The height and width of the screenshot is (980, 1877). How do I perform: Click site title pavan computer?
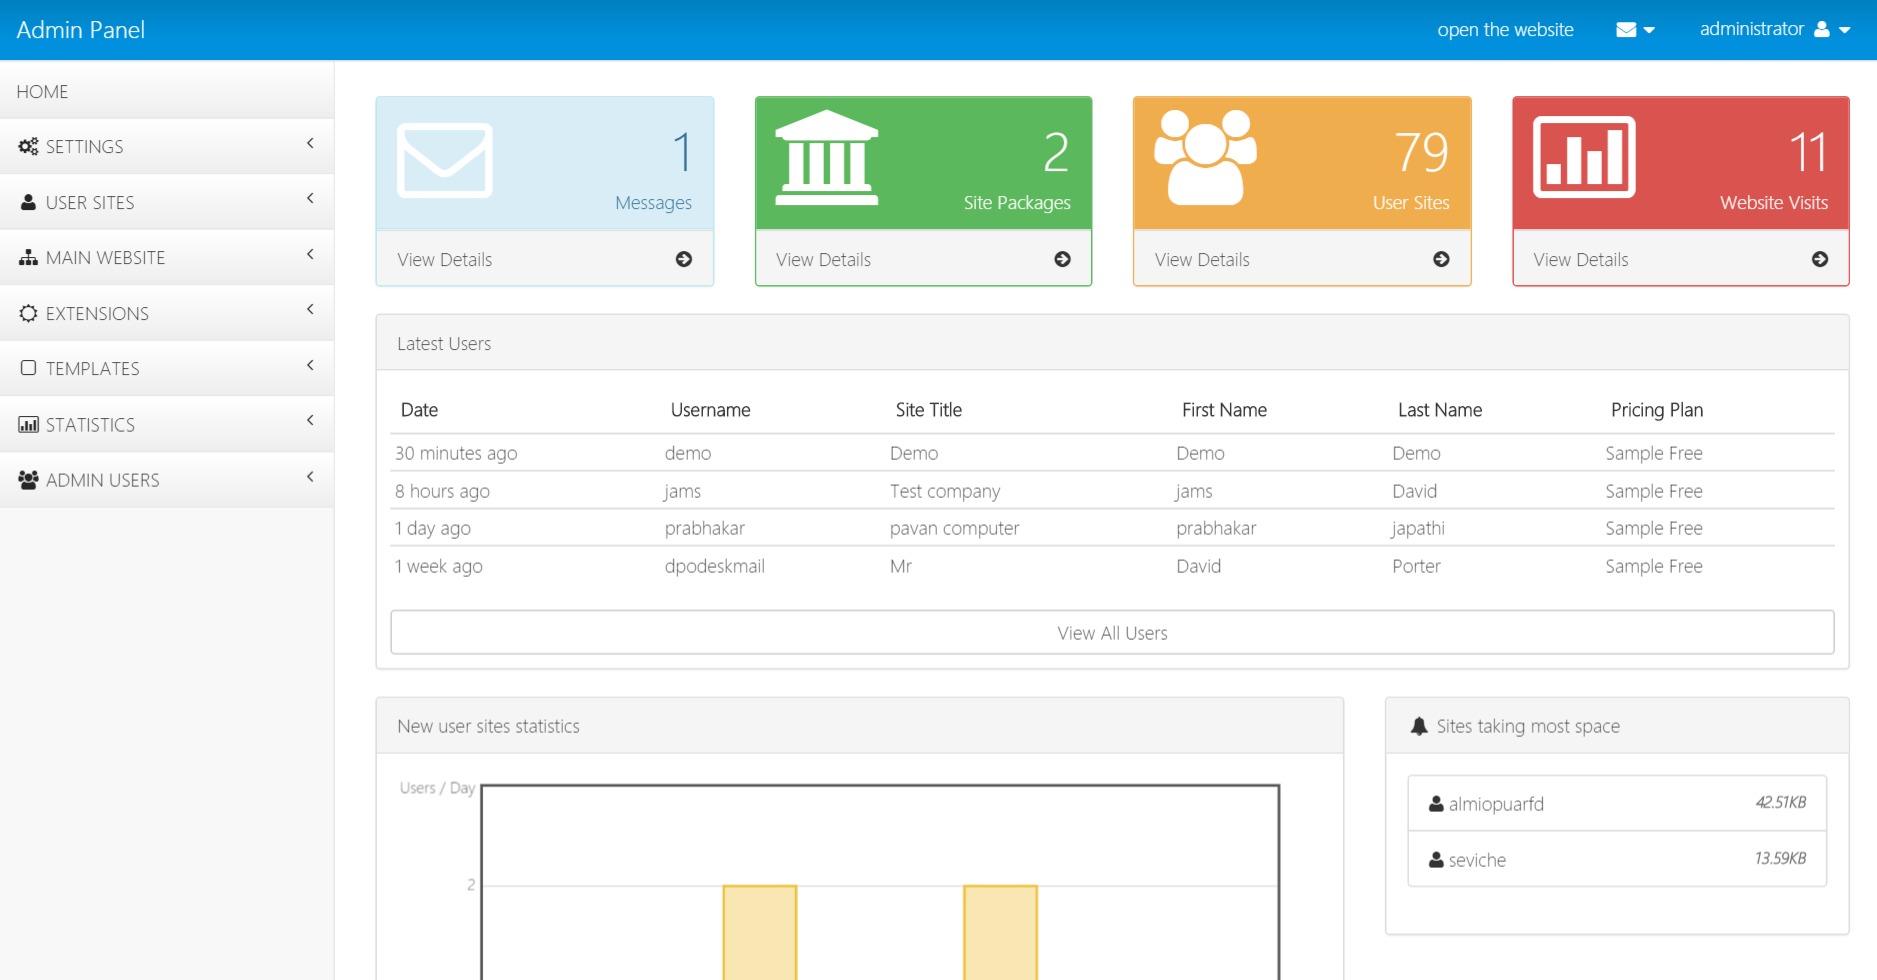[x=955, y=528]
